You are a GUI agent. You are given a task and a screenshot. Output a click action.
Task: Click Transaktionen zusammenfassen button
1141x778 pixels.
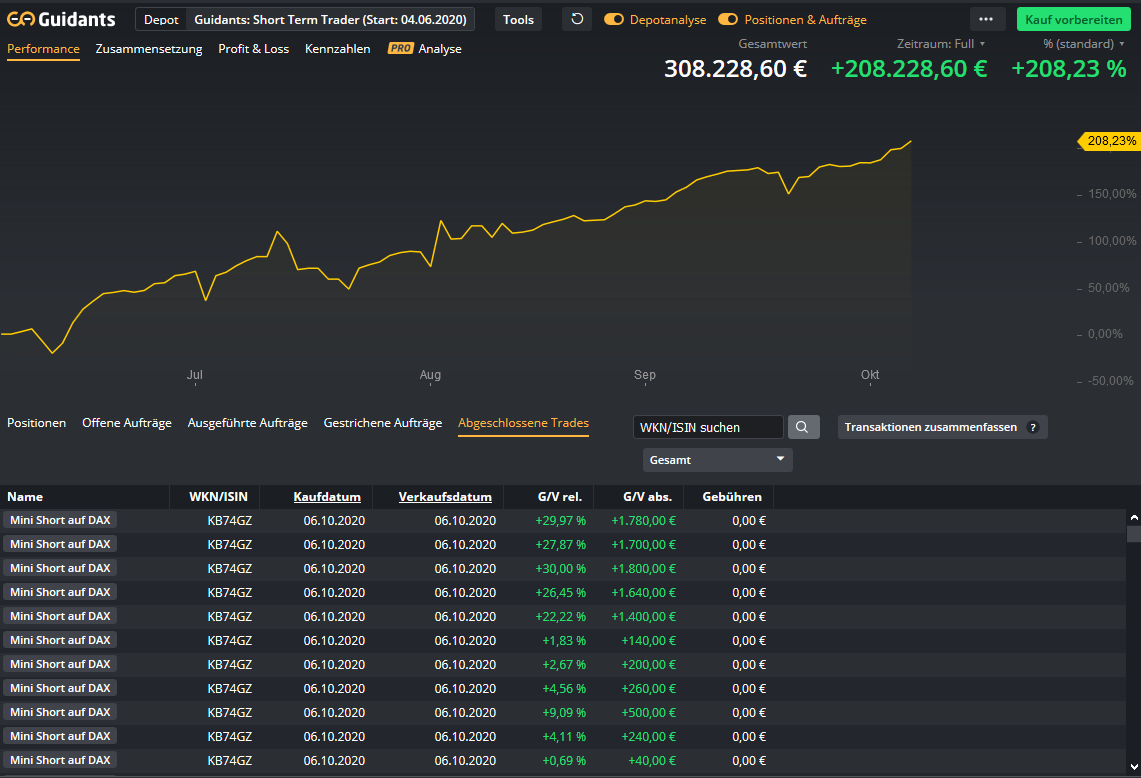pyautogui.click(x=942, y=427)
